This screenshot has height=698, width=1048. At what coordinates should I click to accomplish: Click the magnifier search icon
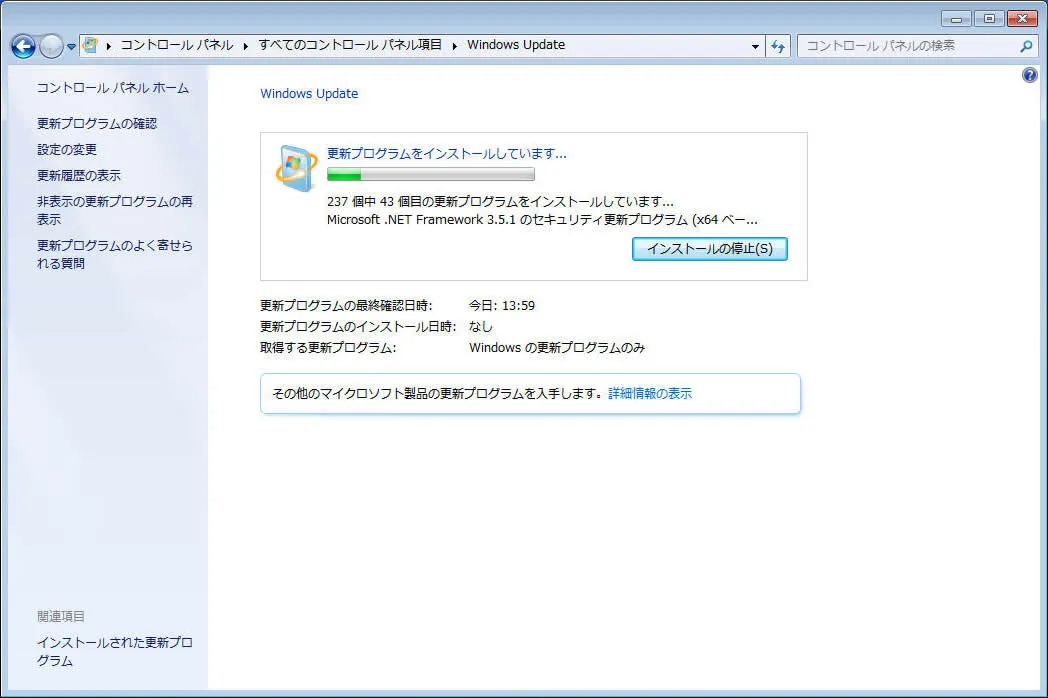point(1027,46)
